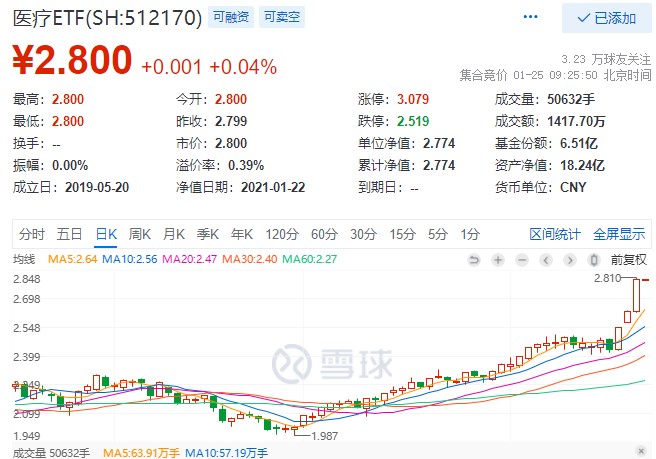This screenshot has width=656, height=459.
Task: Switch to the 5分 chart tab
Action: click(x=438, y=234)
